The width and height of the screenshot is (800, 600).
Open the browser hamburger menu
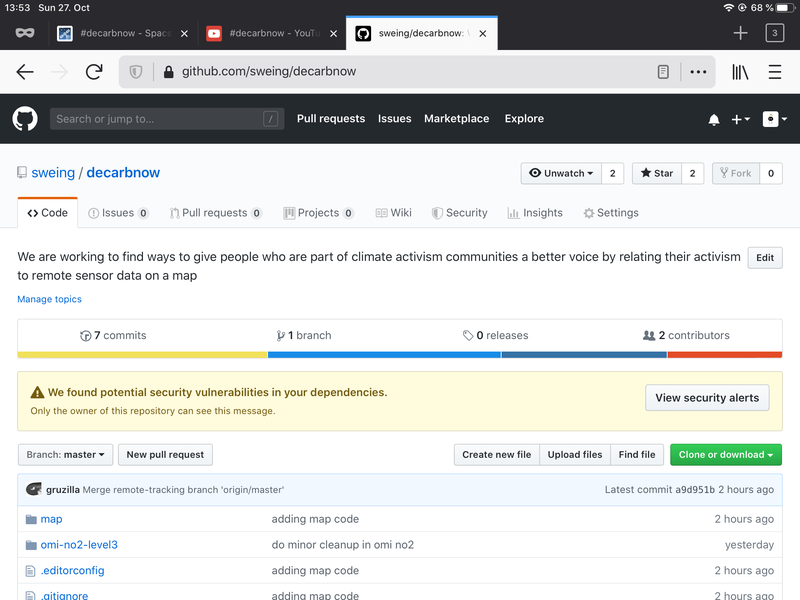(x=775, y=72)
